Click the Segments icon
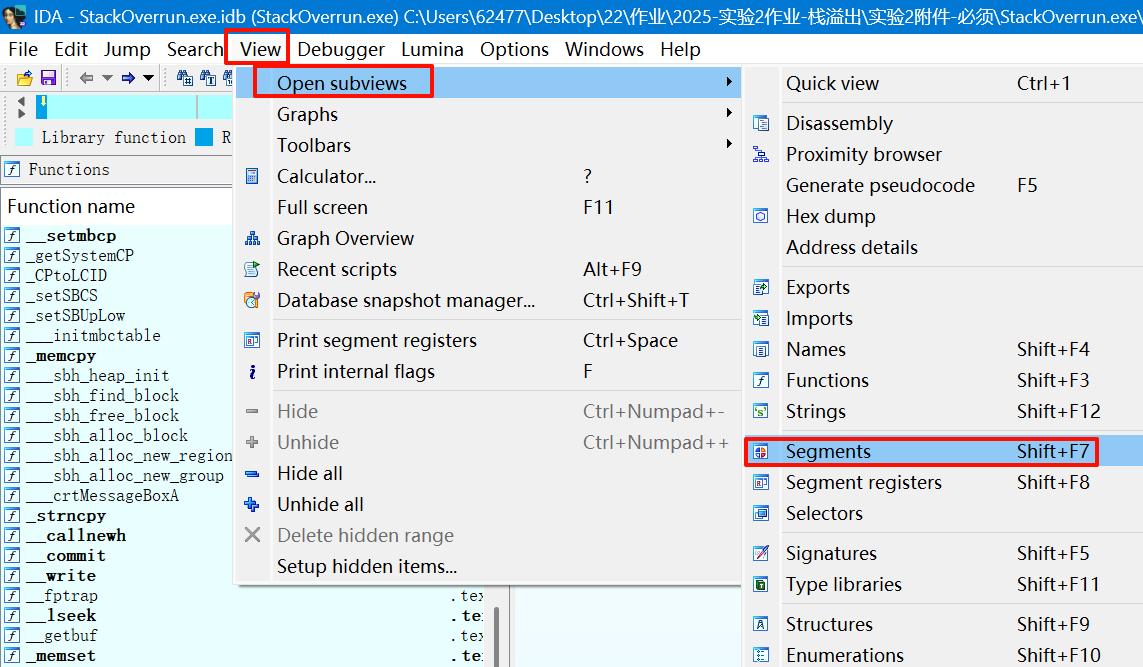This screenshot has height=667, width=1143. pyautogui.click(x=761, y=451)
